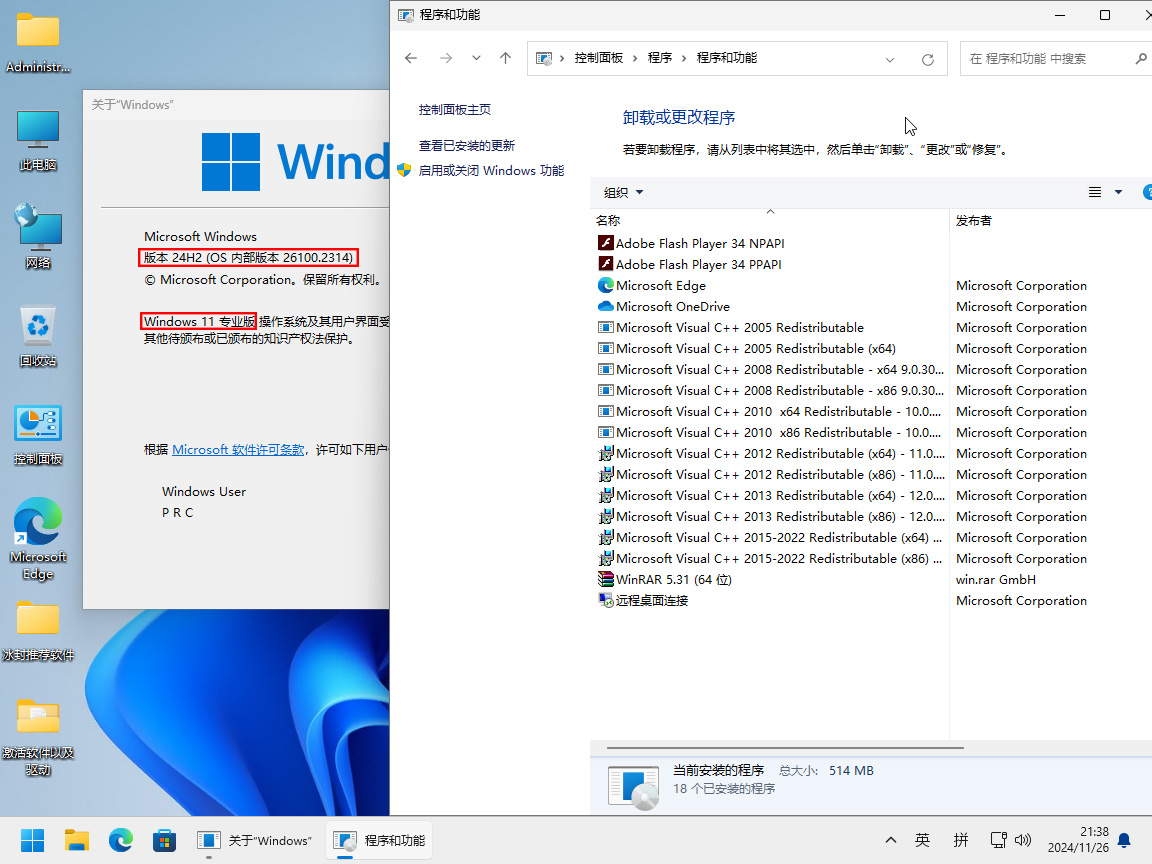Image resolution: width=1152 pixels, height=864 pixels.
Task: Open the recent locations dropdown arrow
Action: 476,58
